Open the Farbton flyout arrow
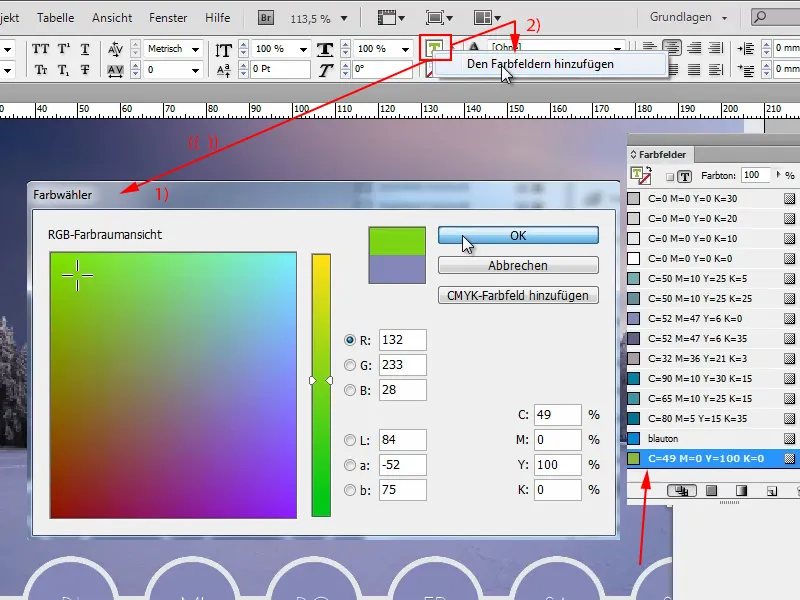This screenshot has height=600, width=800. coord(778,174)
